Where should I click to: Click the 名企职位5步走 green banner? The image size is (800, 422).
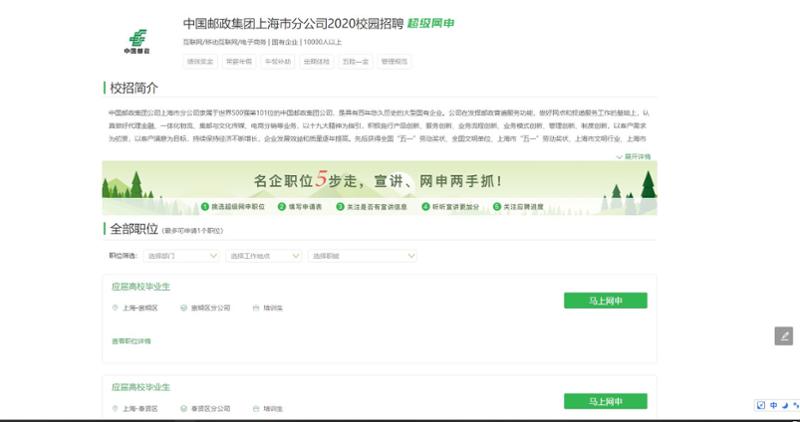(x=379, y=184)
